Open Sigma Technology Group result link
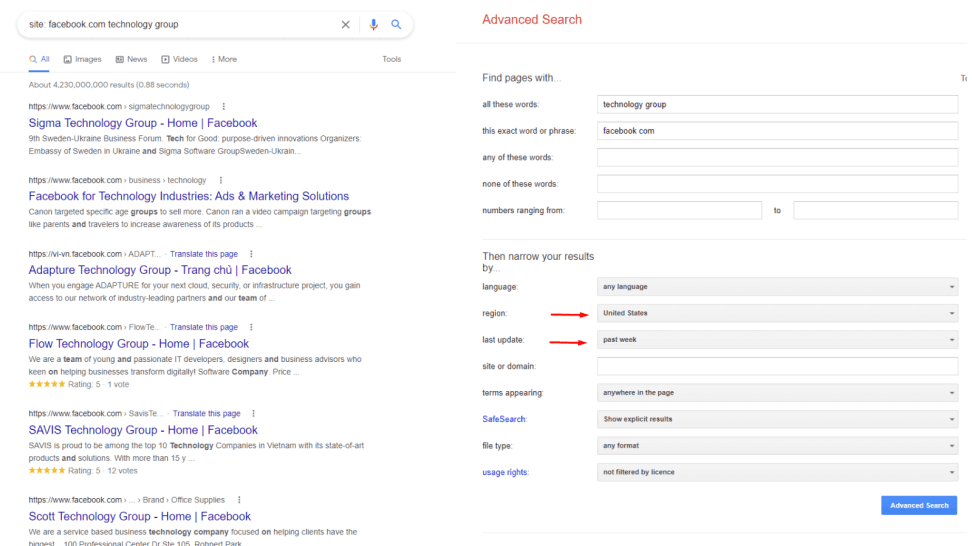972x546 pixels. (x=143, y=123)
